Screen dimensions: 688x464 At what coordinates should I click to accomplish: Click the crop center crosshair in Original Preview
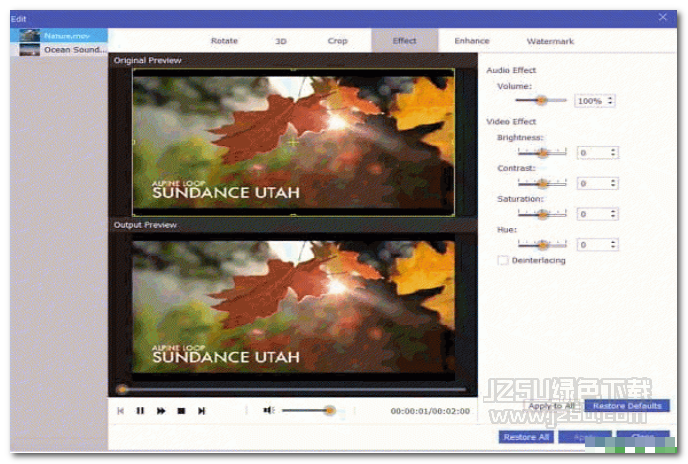tap(293, 142)
